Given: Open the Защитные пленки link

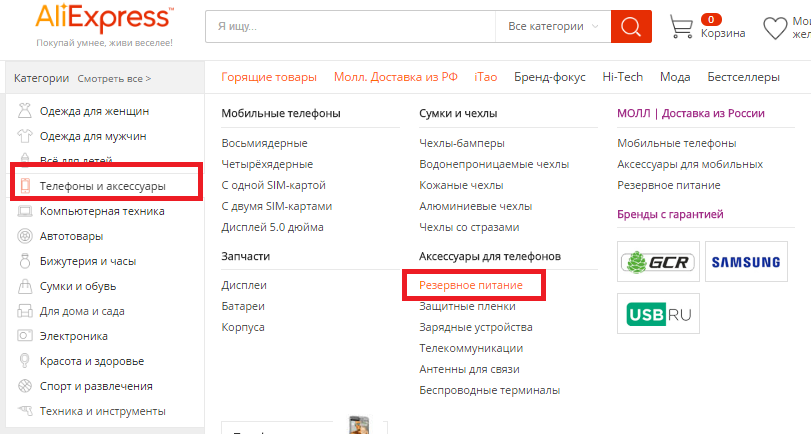Looking at the screenshot, I should pyautogui.click(x=467, y=306).
